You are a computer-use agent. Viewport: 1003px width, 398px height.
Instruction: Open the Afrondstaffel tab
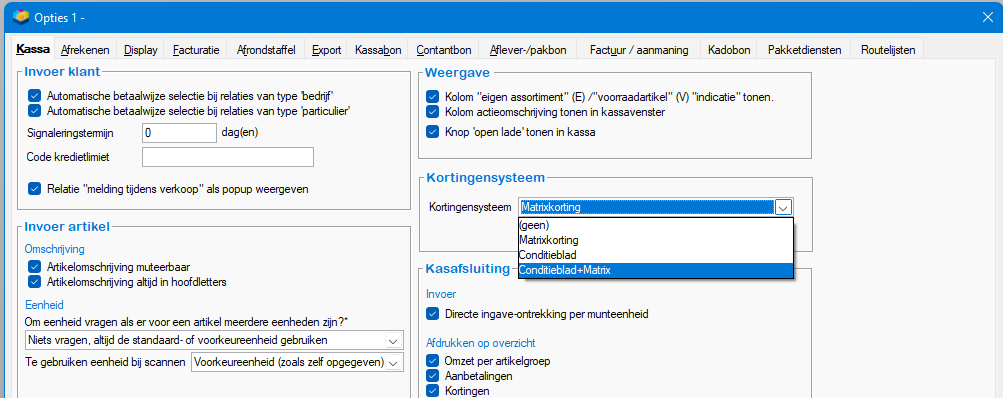265,49
